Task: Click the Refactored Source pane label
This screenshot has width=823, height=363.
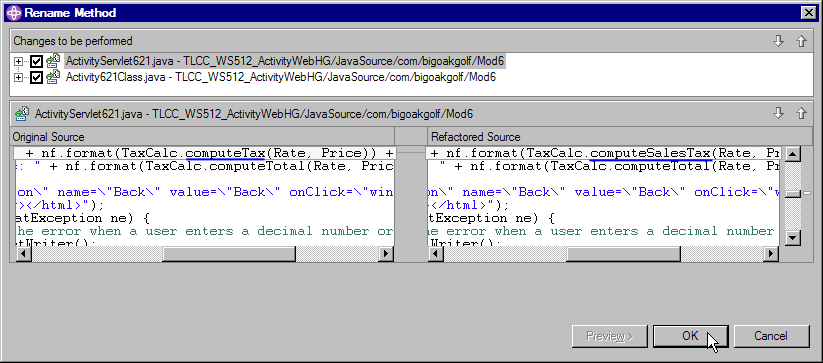Action: pyautogui.click(x=476, y=137)
